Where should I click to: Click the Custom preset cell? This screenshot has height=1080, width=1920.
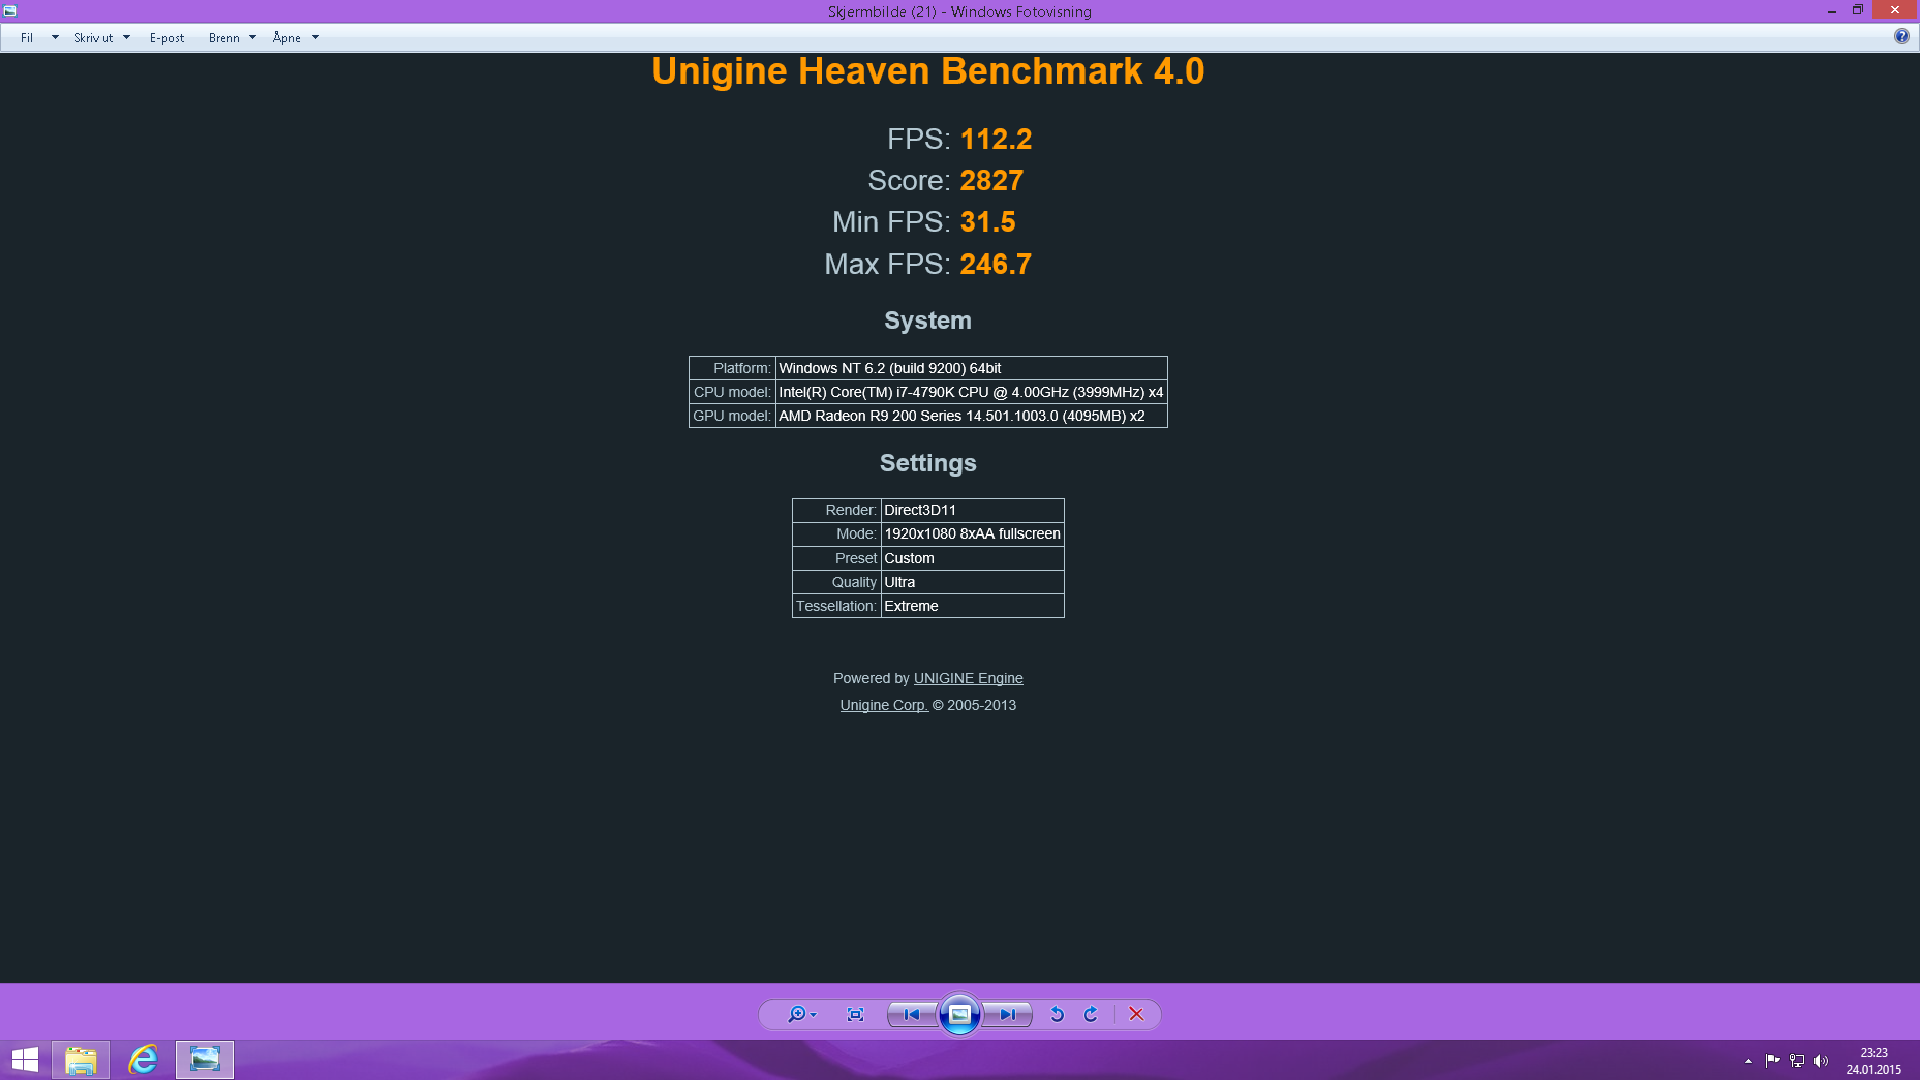coord(972,558)
